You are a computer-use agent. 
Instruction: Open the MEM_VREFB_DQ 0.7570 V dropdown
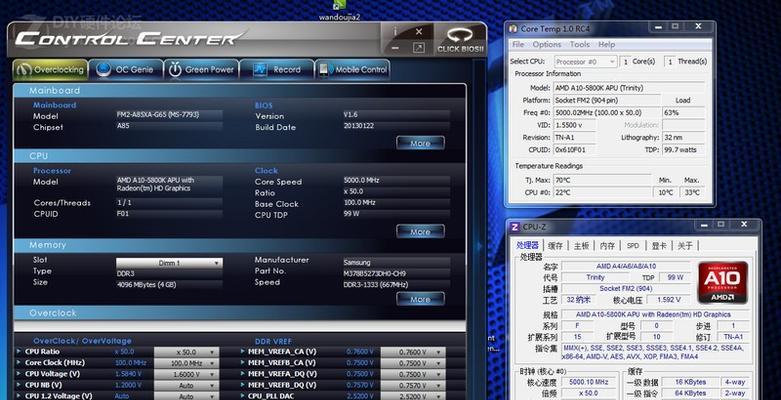(413, 385)
